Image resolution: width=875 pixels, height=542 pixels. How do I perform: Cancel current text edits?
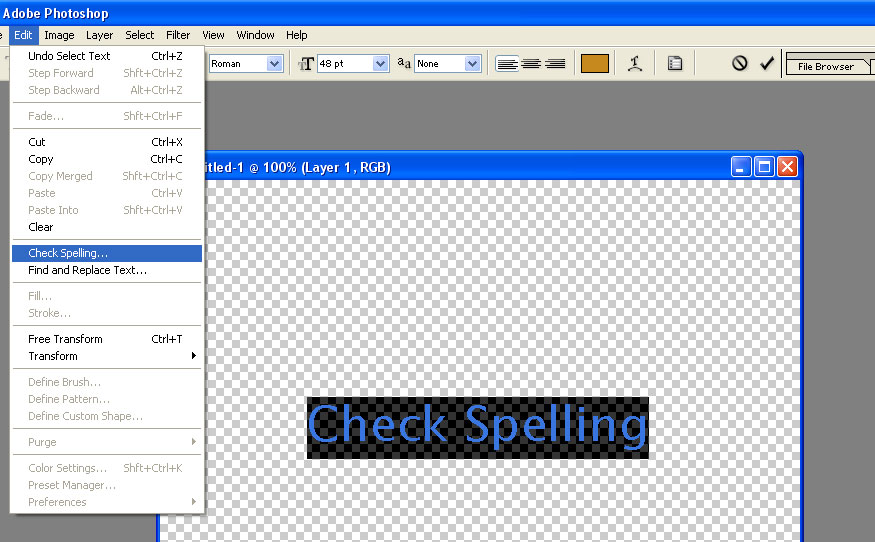click(x=740, y=64)
